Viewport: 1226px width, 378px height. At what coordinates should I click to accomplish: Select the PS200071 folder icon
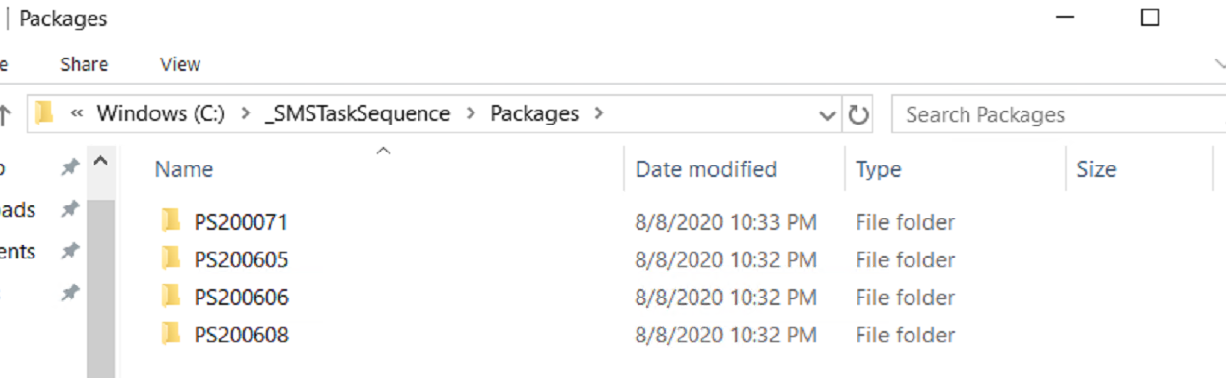click(x=171, y=220)
